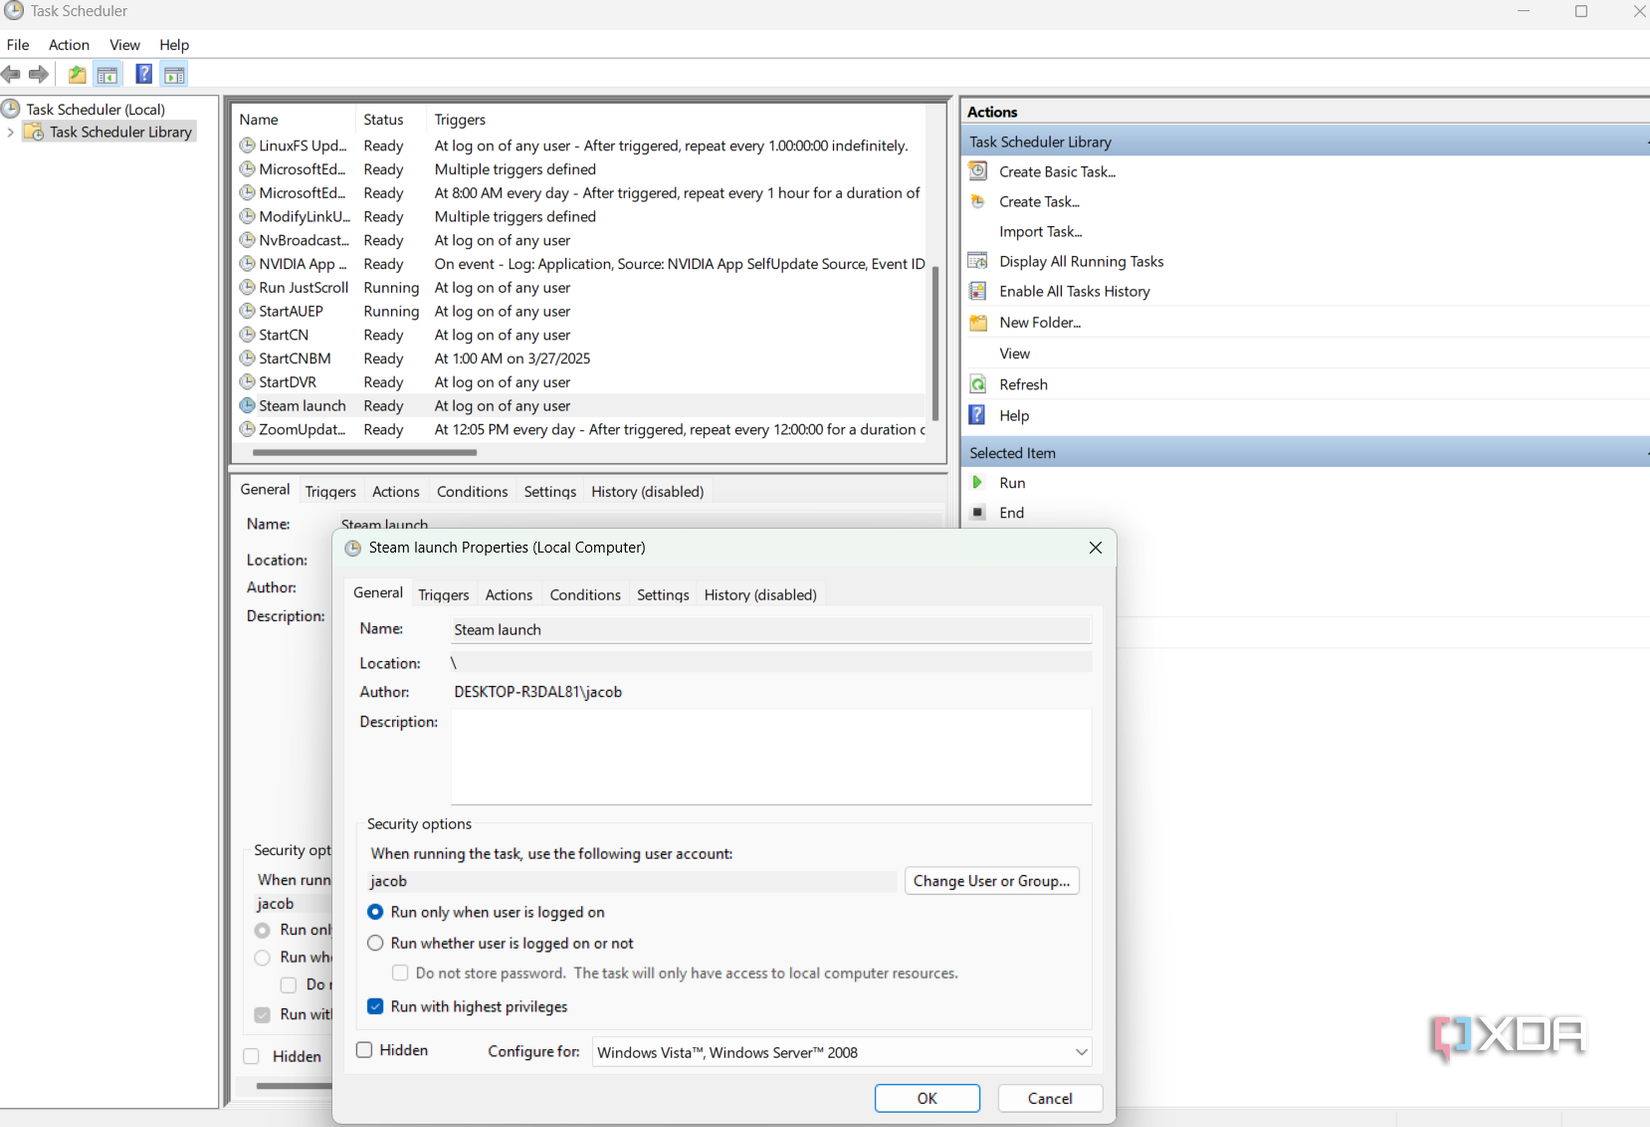Select 'Run whether user is logged on or not'
The height and width of the screenshot is (1127, 1650).
[375, 943]
